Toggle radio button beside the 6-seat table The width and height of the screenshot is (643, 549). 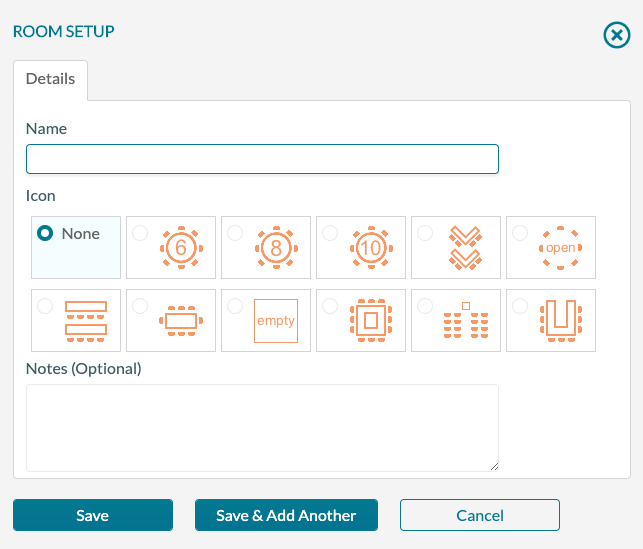click(140, 233)
